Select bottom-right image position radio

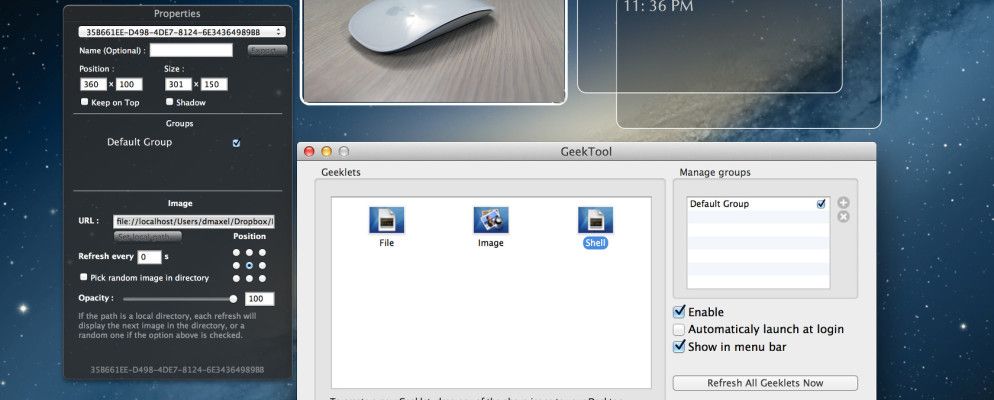click(x=262, y=278)
